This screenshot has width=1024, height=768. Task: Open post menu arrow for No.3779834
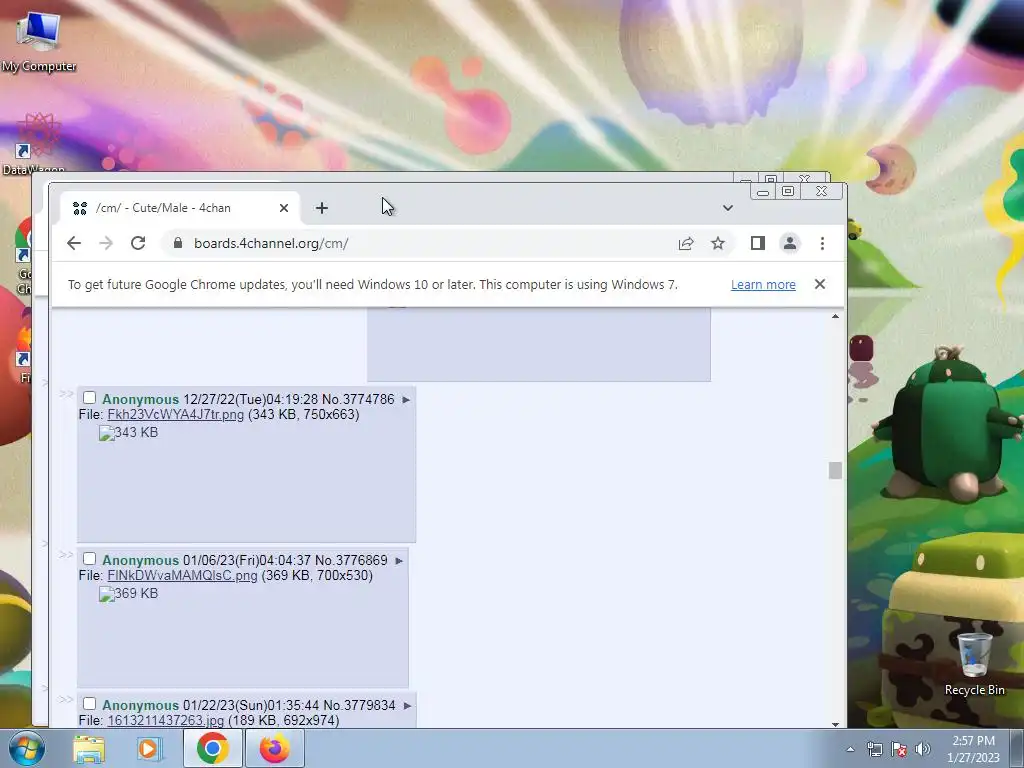[x=407, y=706]
